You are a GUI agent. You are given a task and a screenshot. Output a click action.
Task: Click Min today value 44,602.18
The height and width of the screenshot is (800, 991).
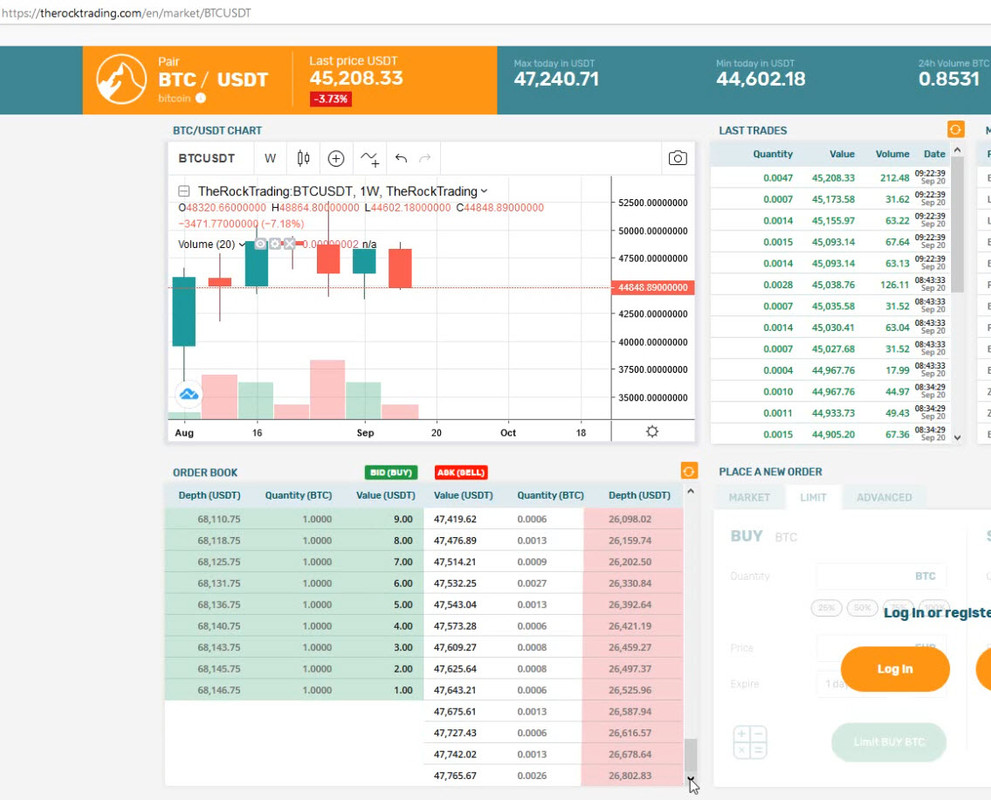click(x=761, y=79)
